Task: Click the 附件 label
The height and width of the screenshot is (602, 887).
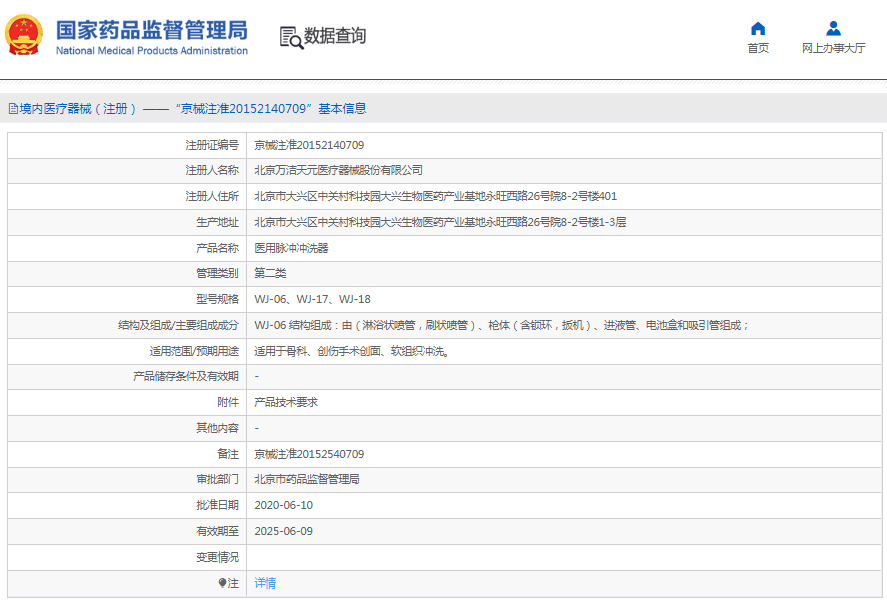Action: (228, 402)
